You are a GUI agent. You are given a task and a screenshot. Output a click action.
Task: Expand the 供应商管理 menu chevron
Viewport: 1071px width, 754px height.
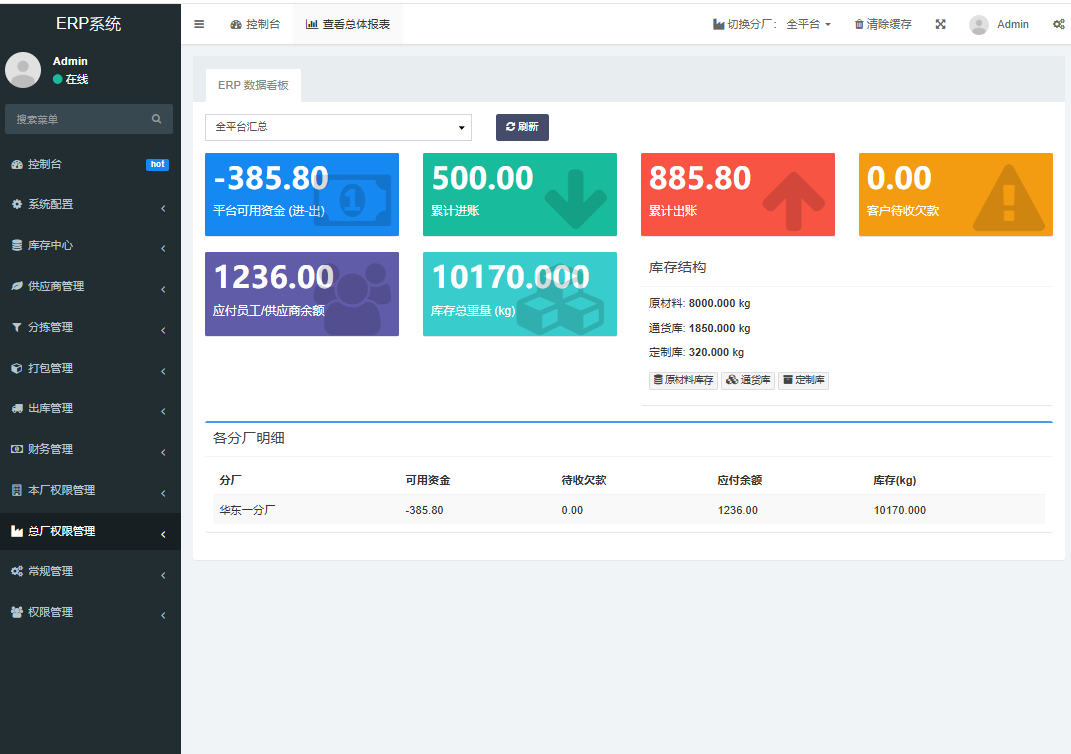[163, 290]
